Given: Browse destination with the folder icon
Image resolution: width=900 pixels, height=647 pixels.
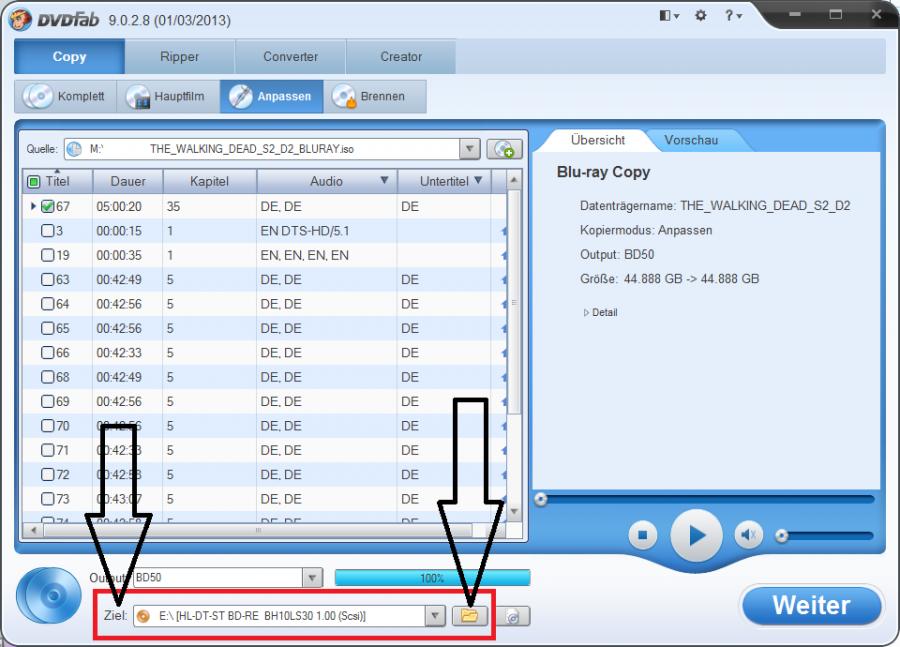Looking at the screenshot, I should 470,616.
